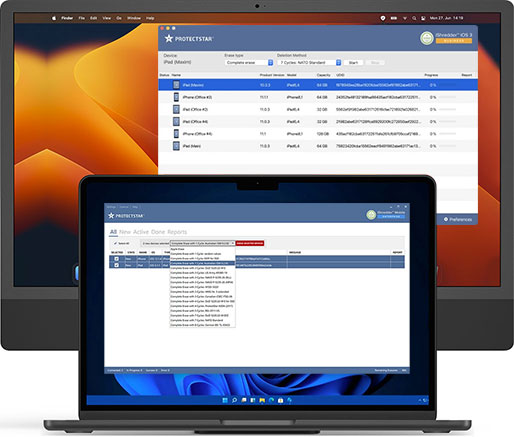Screen dimensions: 514x437
Task: Click the taskbar Search magnifier icon
Action: [234, 400]
